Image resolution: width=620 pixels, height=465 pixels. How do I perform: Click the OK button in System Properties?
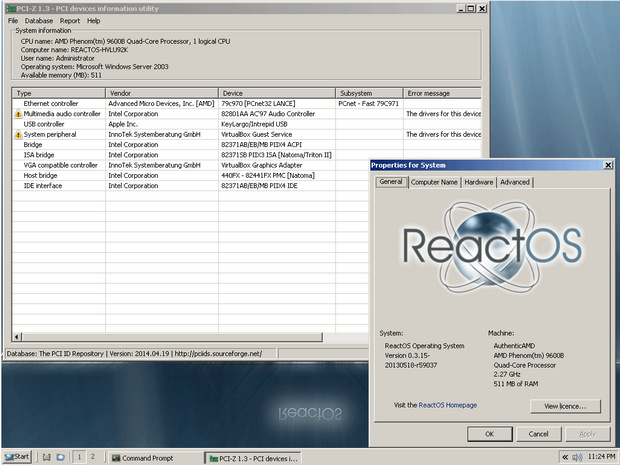(x=490, y=434)
